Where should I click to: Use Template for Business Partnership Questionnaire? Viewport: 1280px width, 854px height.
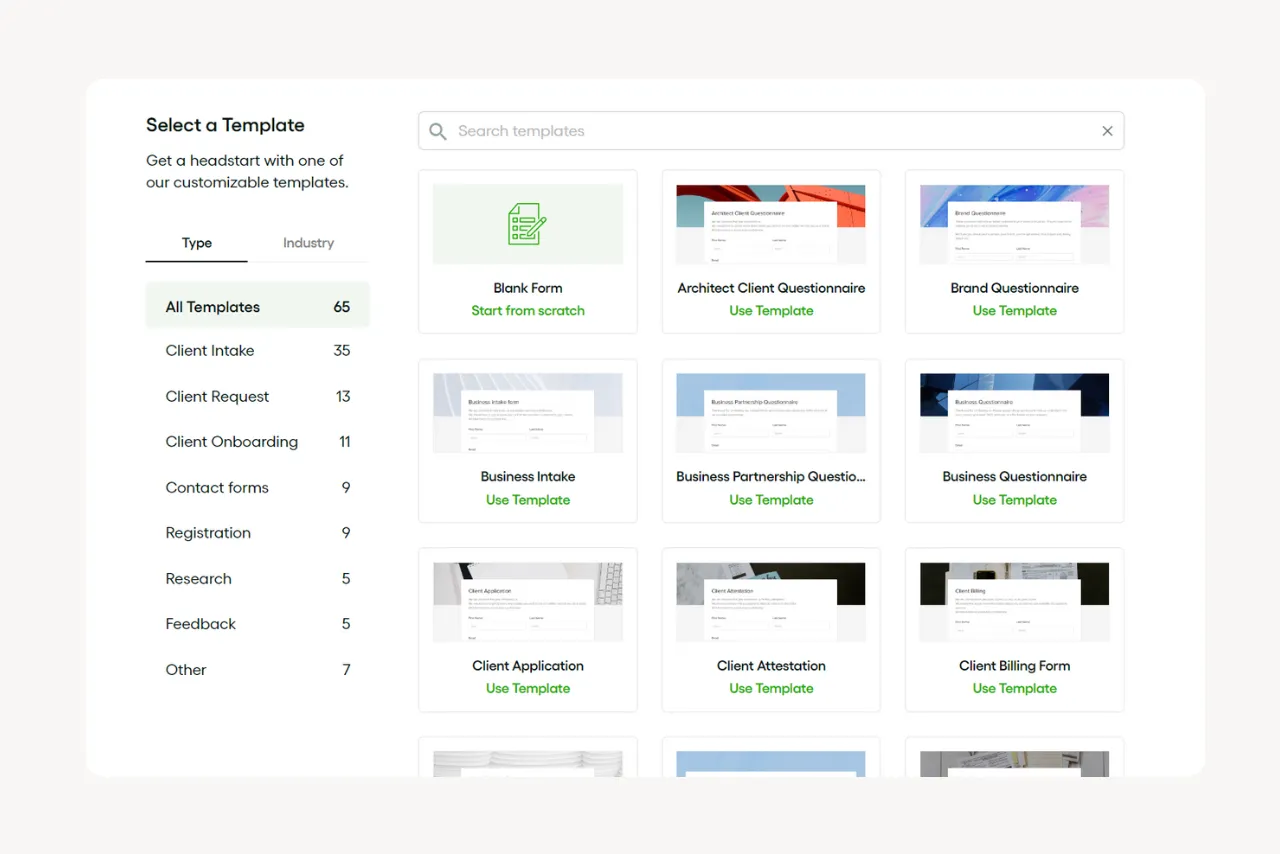771,500
